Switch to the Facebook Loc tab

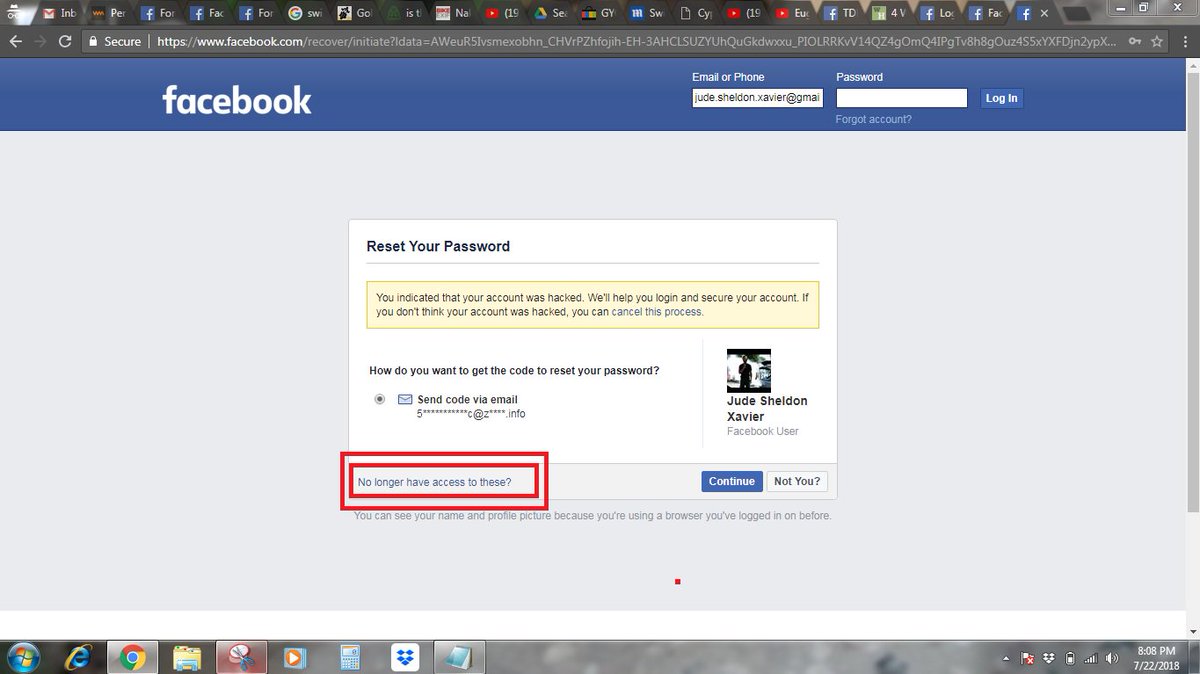[x=940, y=14]
